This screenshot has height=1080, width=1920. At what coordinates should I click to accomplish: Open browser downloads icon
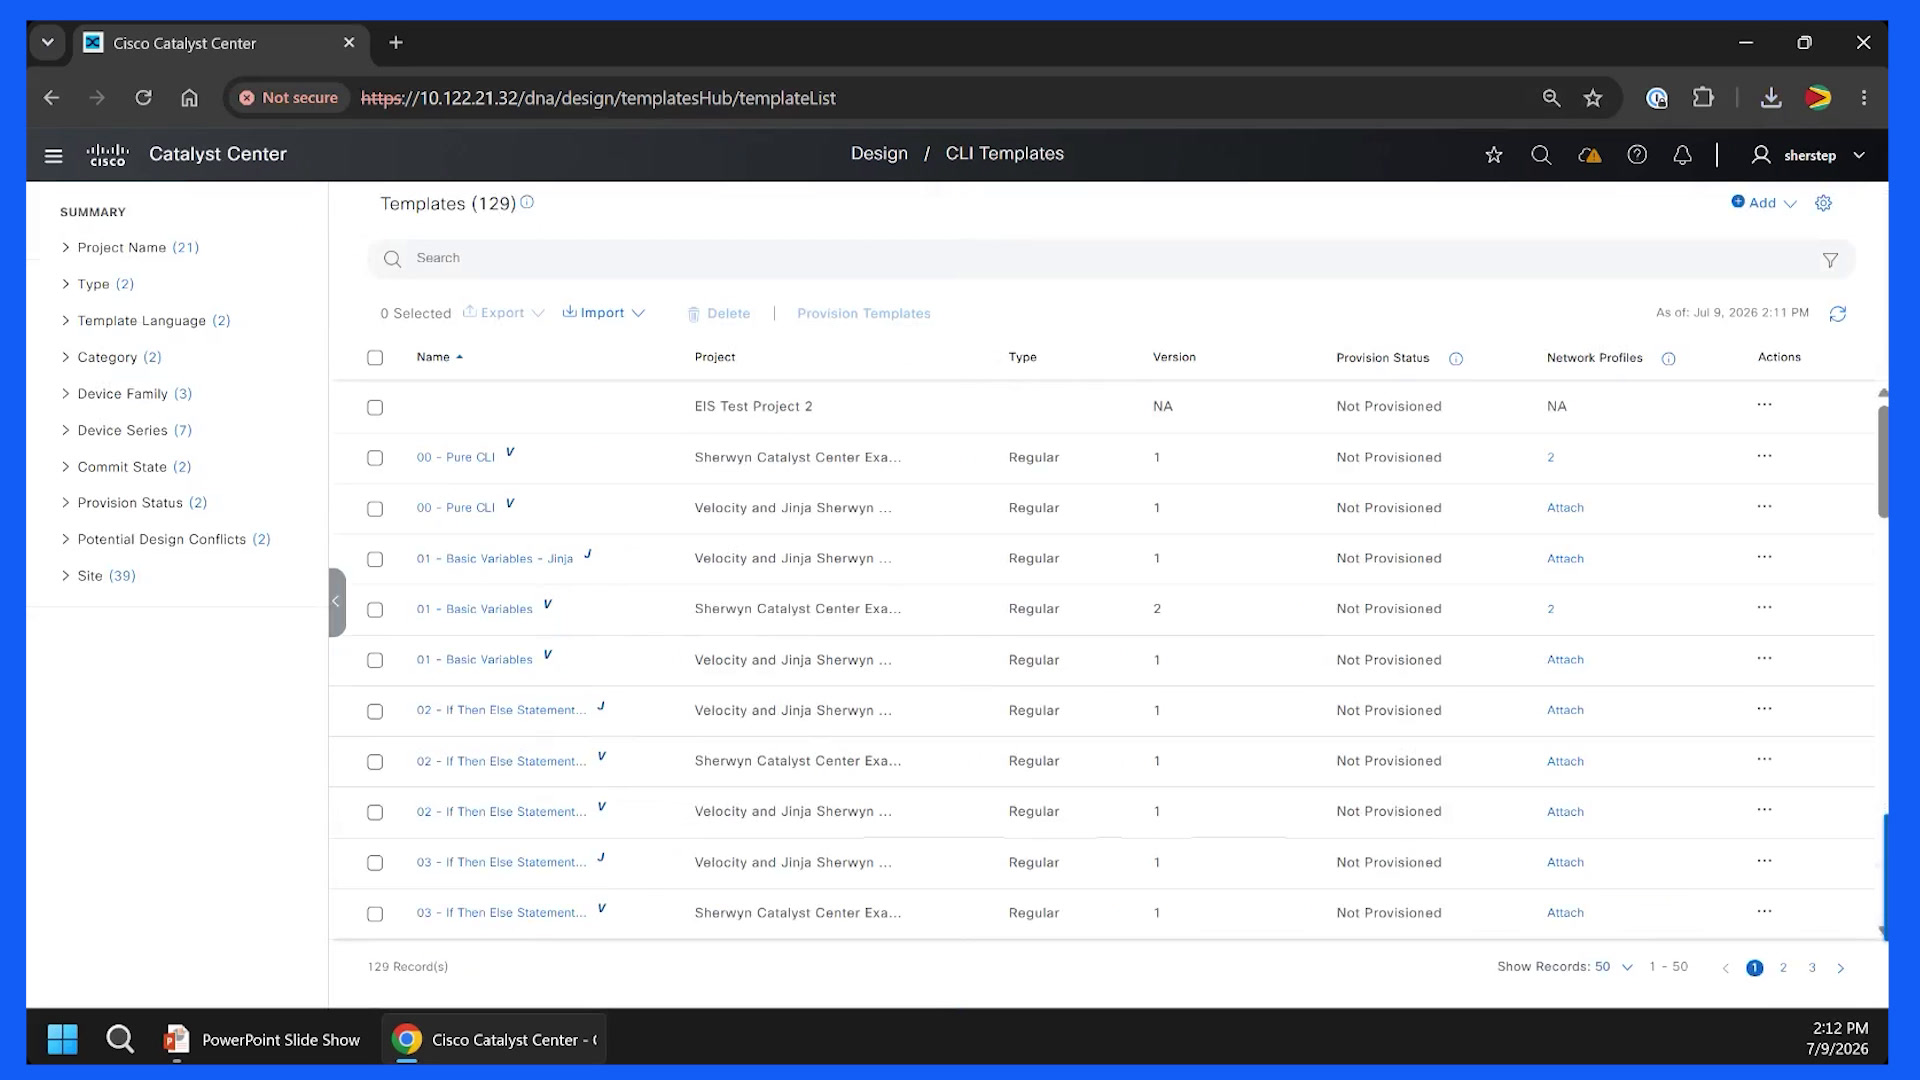click(x=1771, y=98)
